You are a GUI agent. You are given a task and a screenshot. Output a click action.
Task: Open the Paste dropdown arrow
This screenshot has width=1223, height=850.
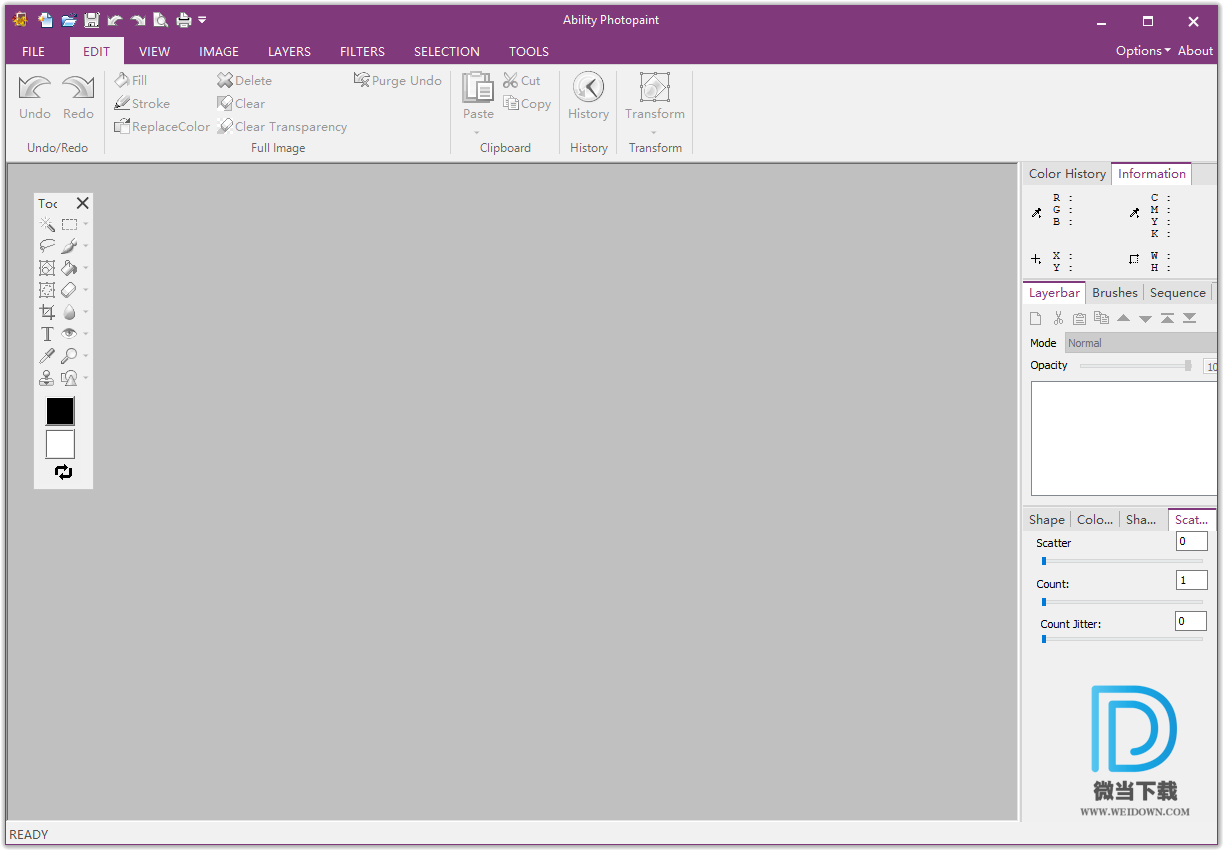477,132
